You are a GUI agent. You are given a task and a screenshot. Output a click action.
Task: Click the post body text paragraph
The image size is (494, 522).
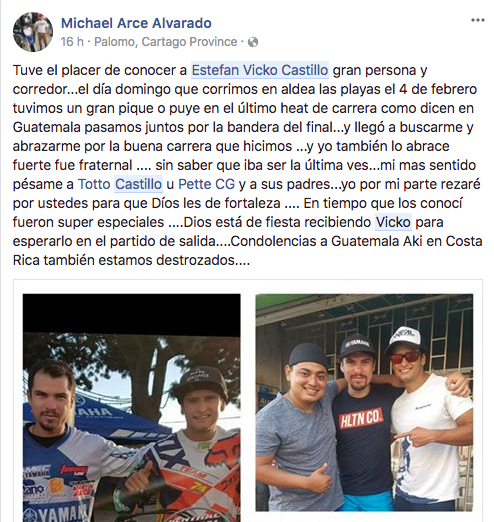pos(247,165)
